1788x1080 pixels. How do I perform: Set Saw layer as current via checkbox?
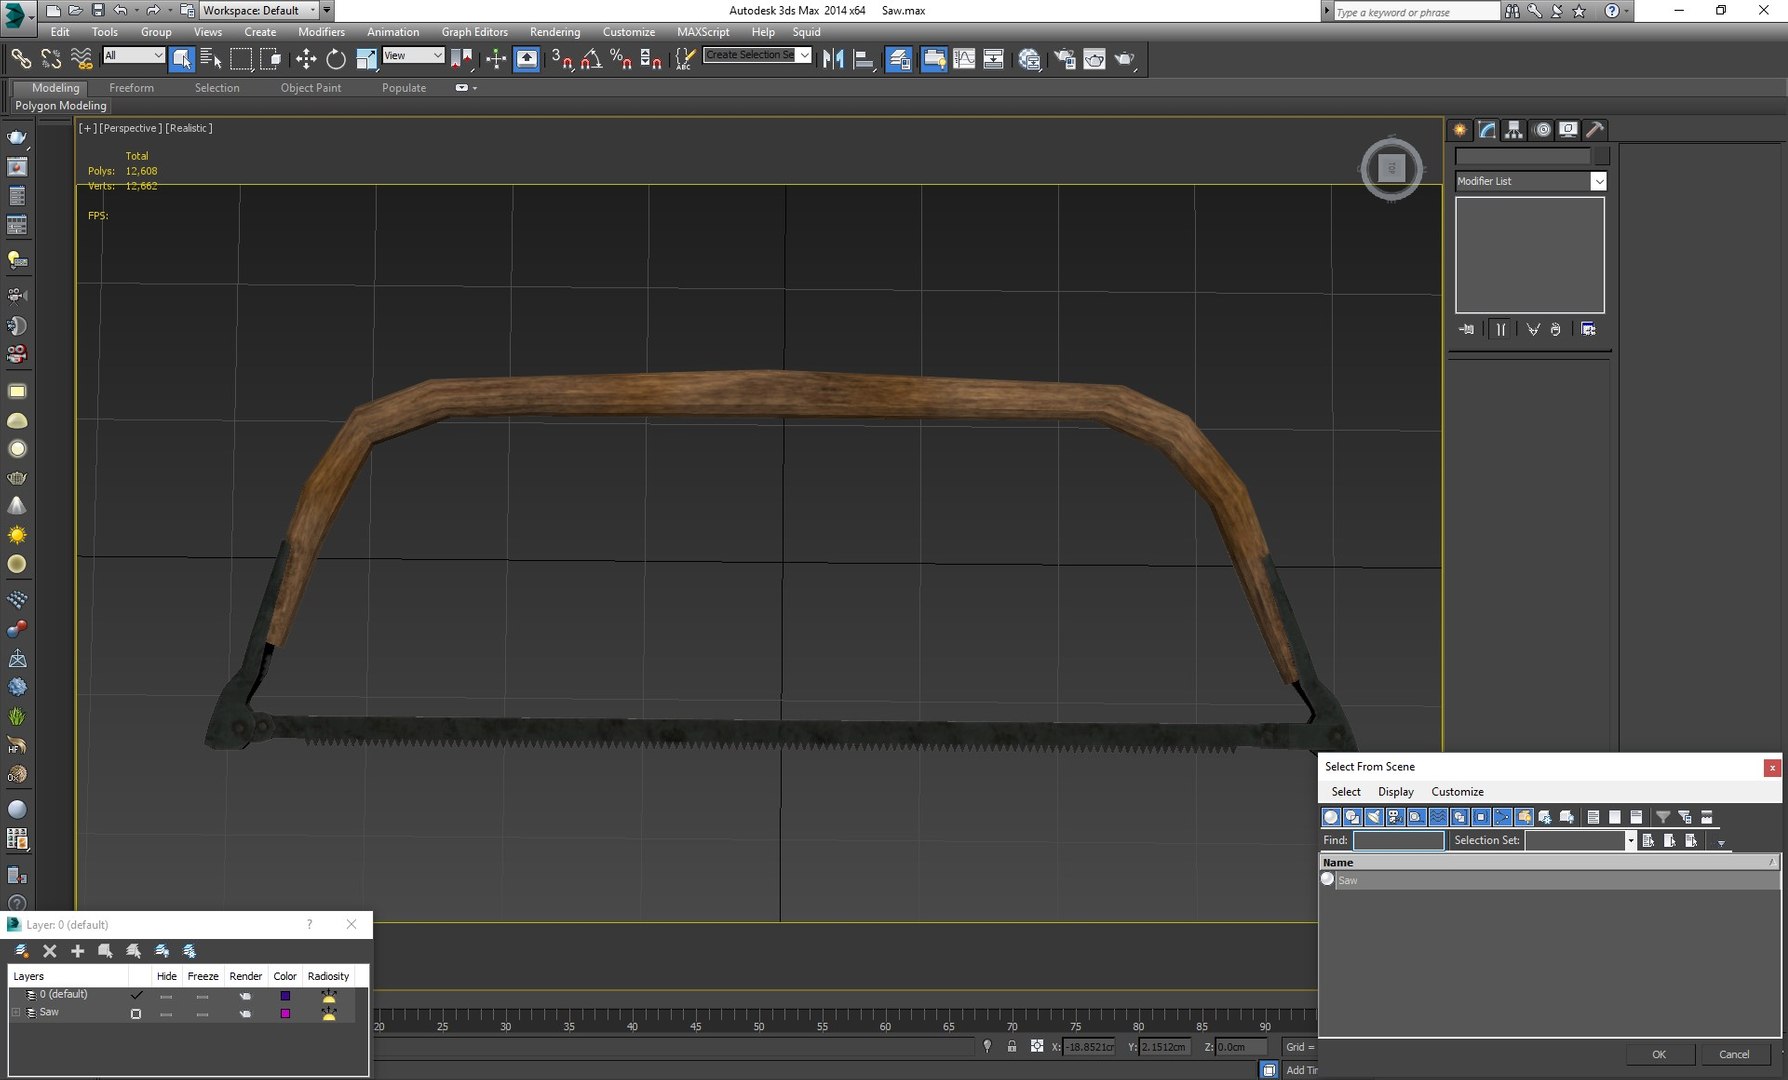click(x=136, y=1013)
